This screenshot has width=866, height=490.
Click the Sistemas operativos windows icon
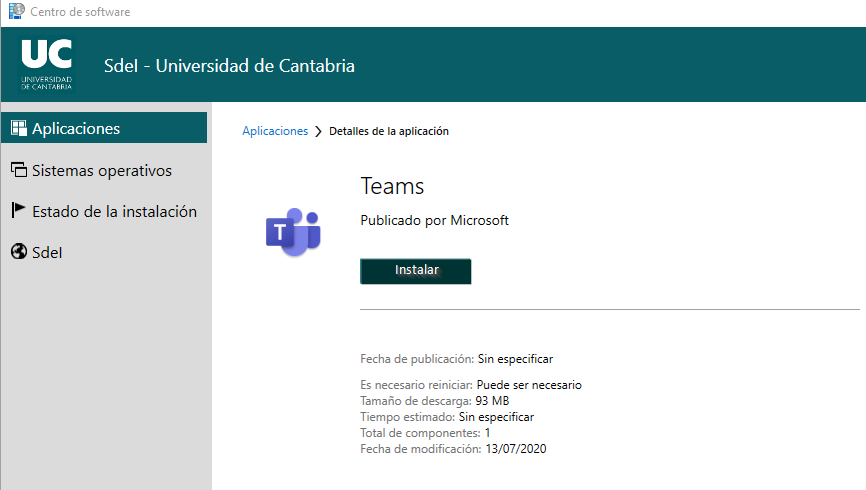(19, 170)
